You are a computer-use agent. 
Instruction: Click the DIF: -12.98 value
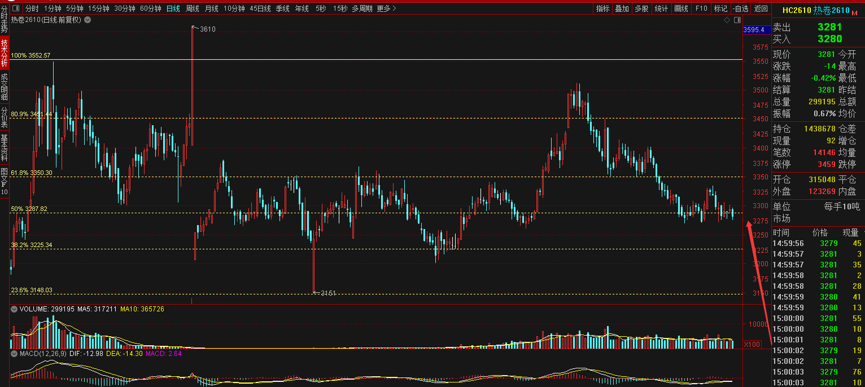(x=86, y=353)
